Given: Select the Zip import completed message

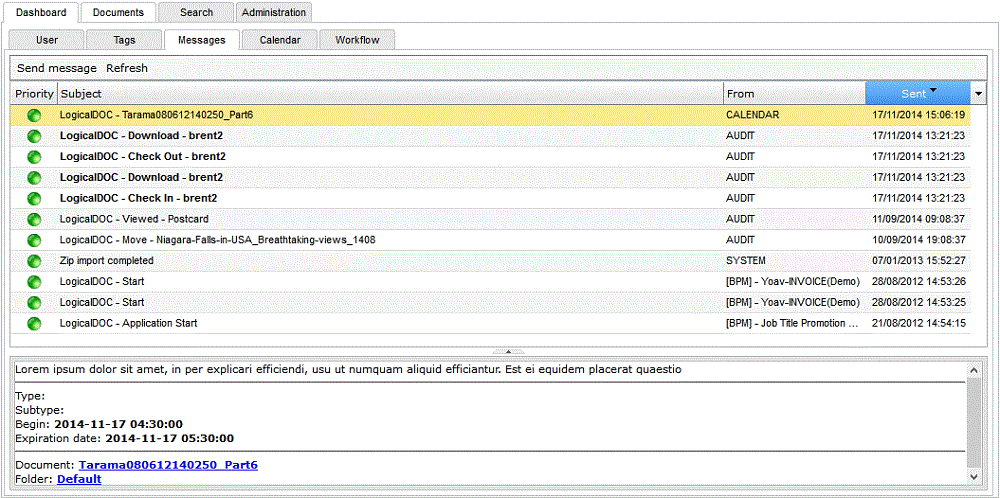Looking at the screenshot, I should click(x=491, y=261).
